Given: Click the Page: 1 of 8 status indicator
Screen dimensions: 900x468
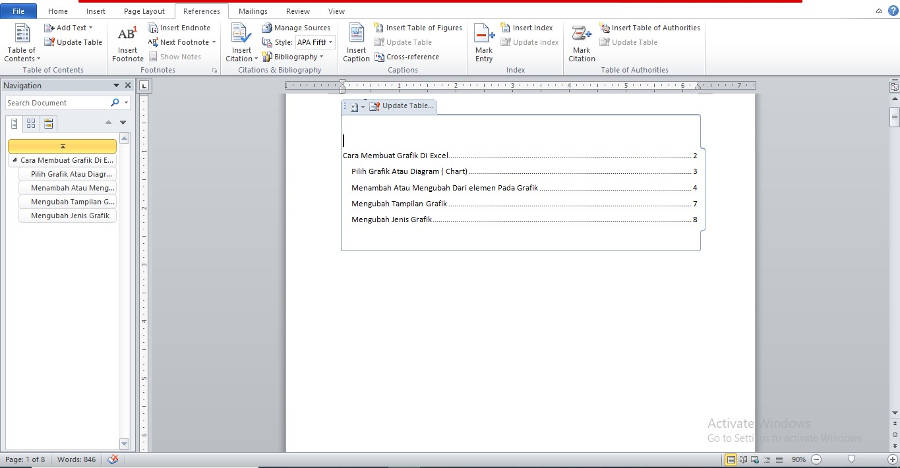Looking at the screenshot, I should click(25, 459).
